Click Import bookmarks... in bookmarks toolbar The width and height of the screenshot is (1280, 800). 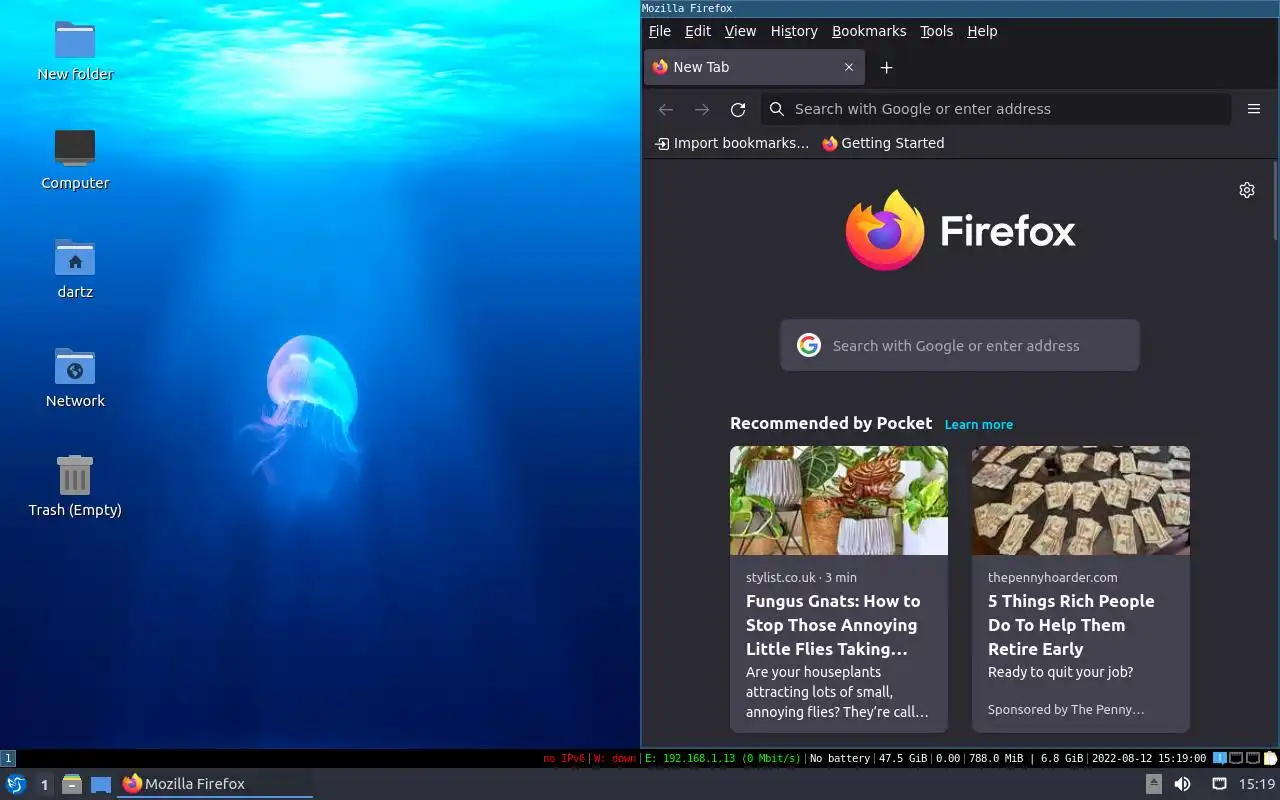[732, 143]
